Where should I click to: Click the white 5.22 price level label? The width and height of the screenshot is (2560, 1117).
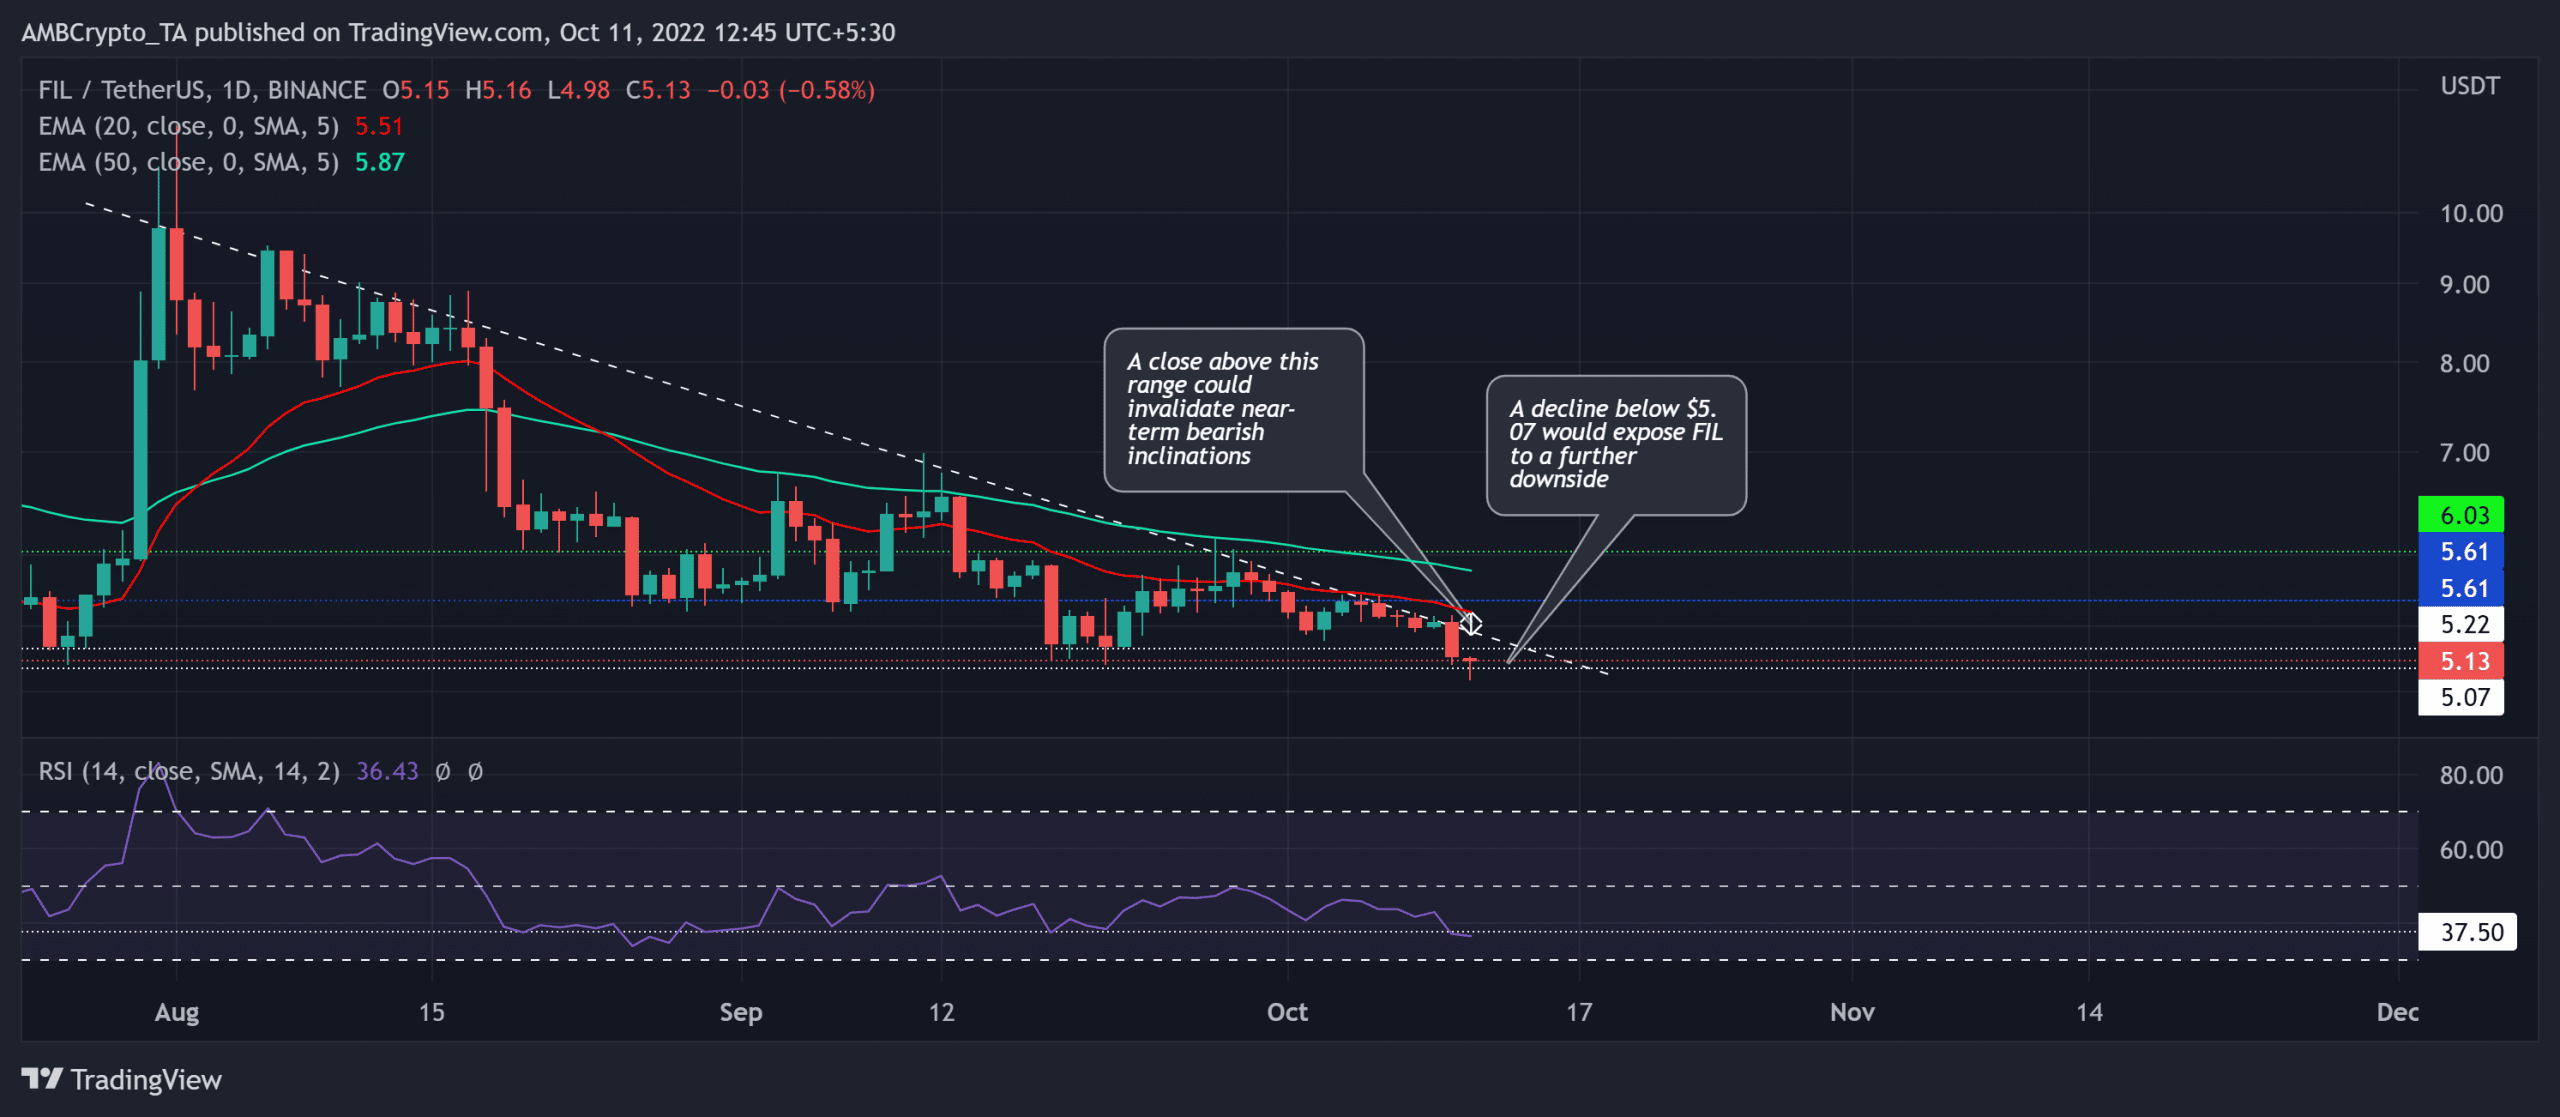[x=2461, y=624]
